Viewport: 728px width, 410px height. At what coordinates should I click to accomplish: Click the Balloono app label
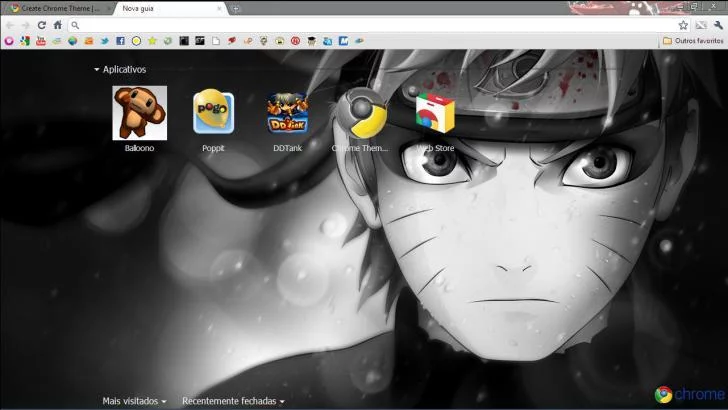tap(139, 148)
